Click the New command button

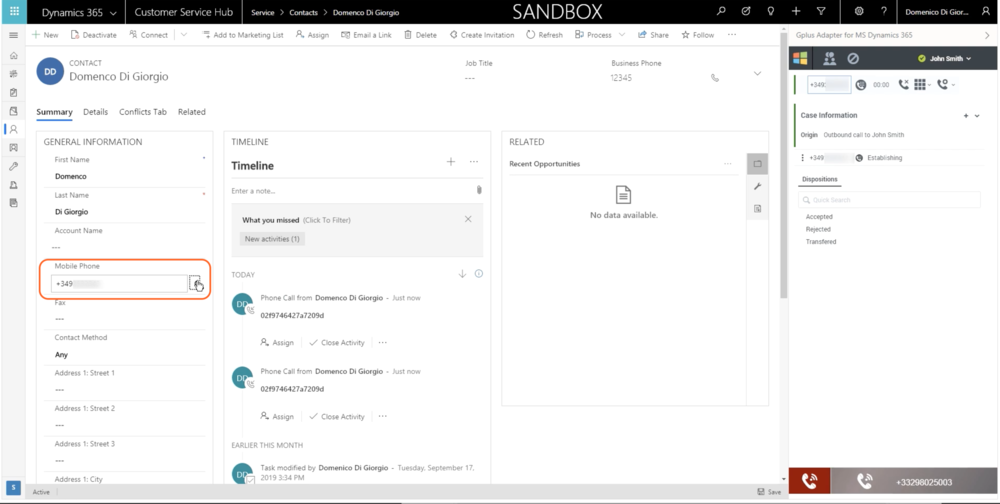pyautogui.click(x=45, y=35)
